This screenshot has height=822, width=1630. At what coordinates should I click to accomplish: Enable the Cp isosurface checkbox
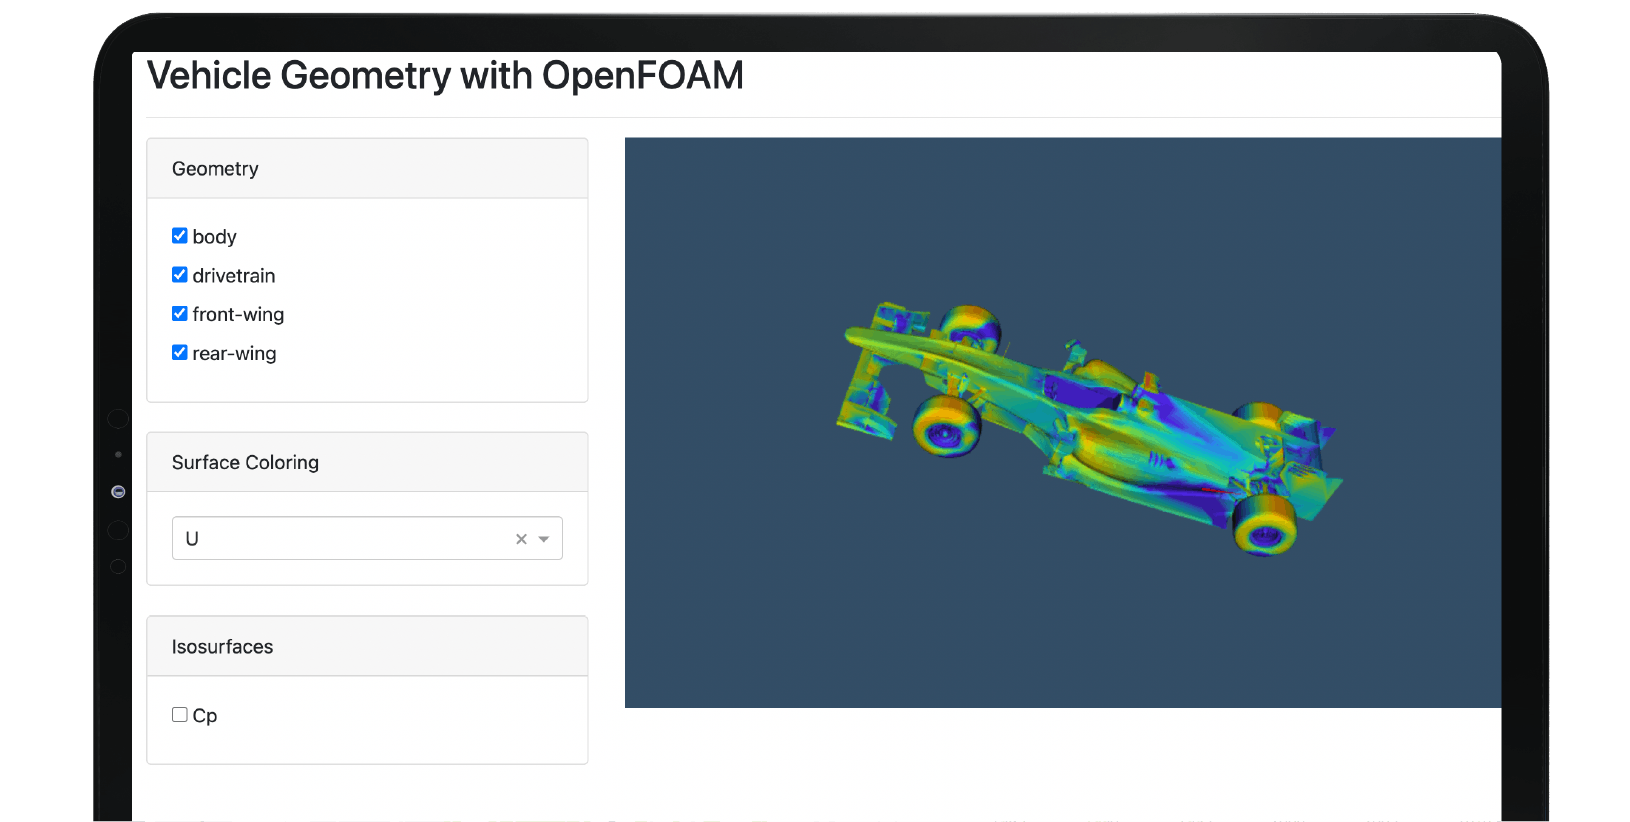click(x=180, y=715)
